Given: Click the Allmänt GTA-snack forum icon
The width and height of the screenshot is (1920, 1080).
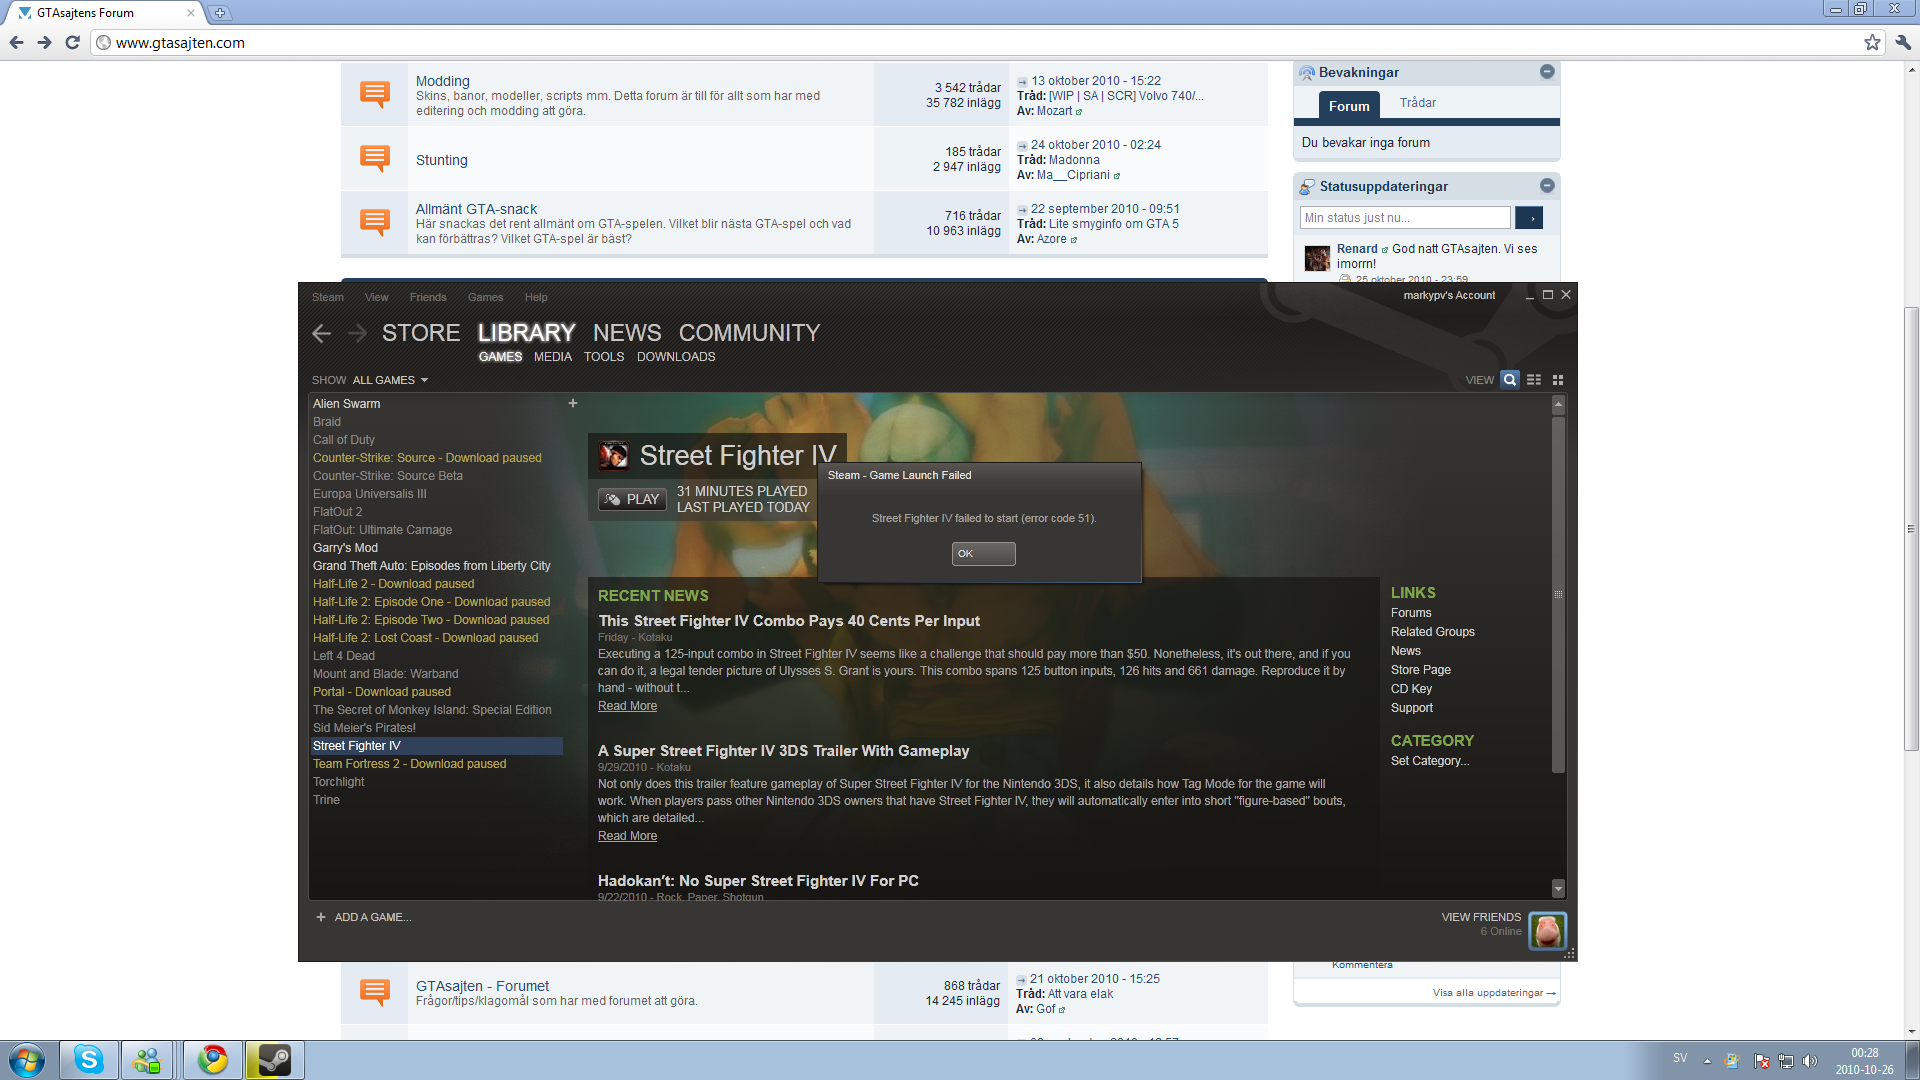Looking at the screenshot, I should (x=375, y=223).
